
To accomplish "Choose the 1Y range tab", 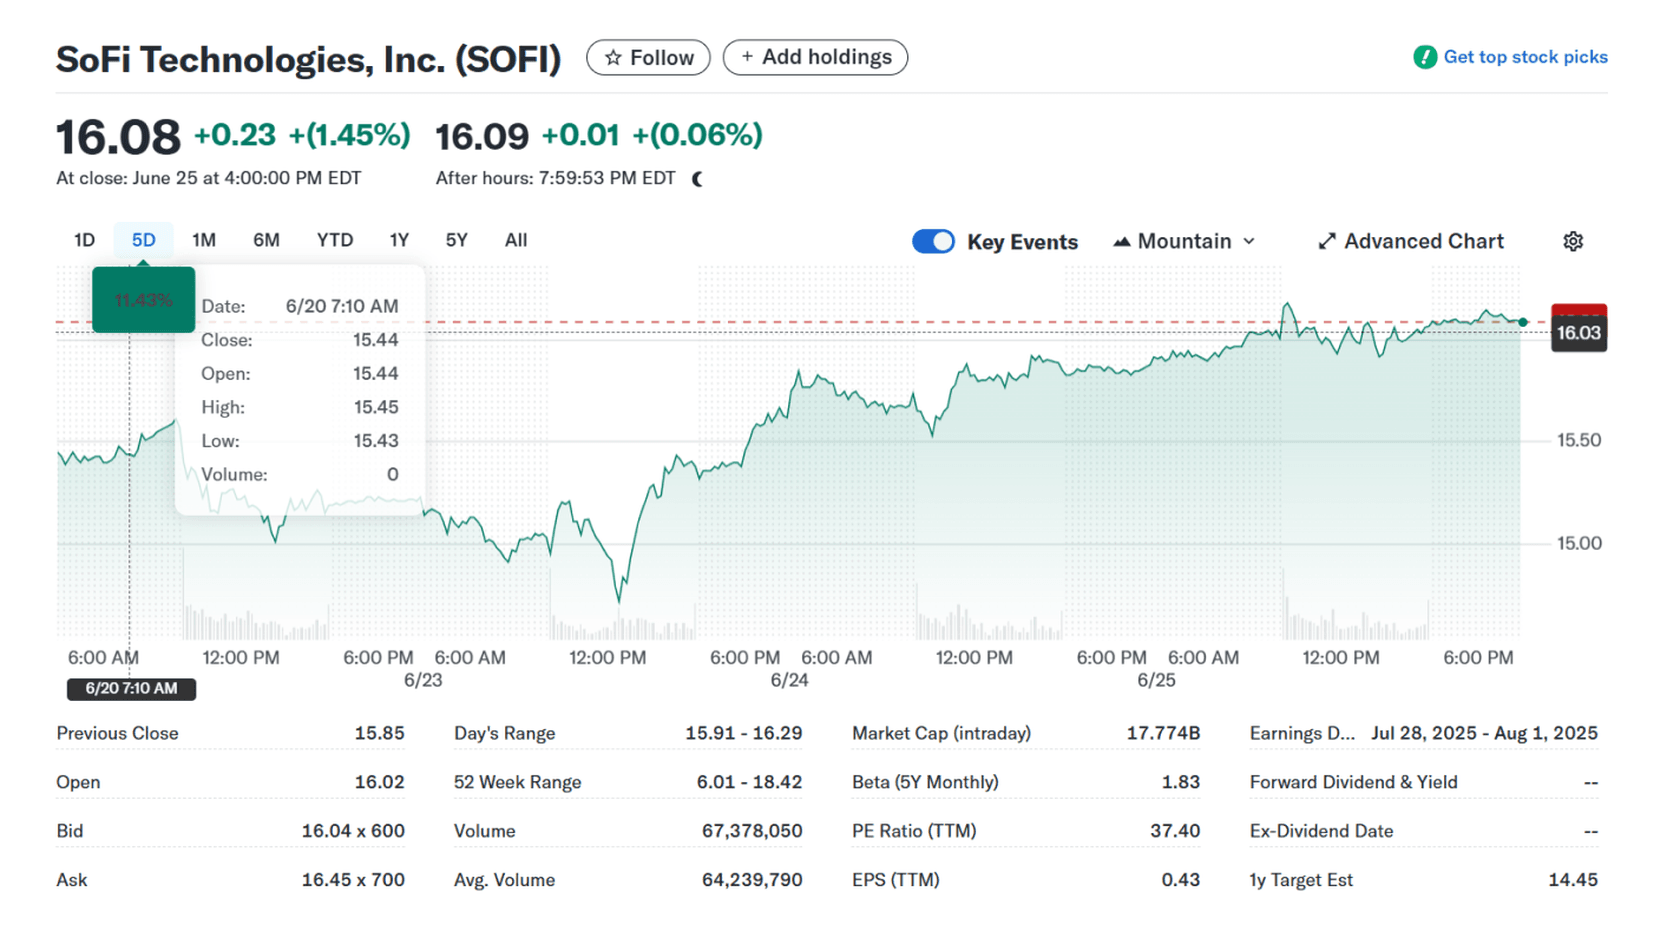I will click(x=399, y=240).
